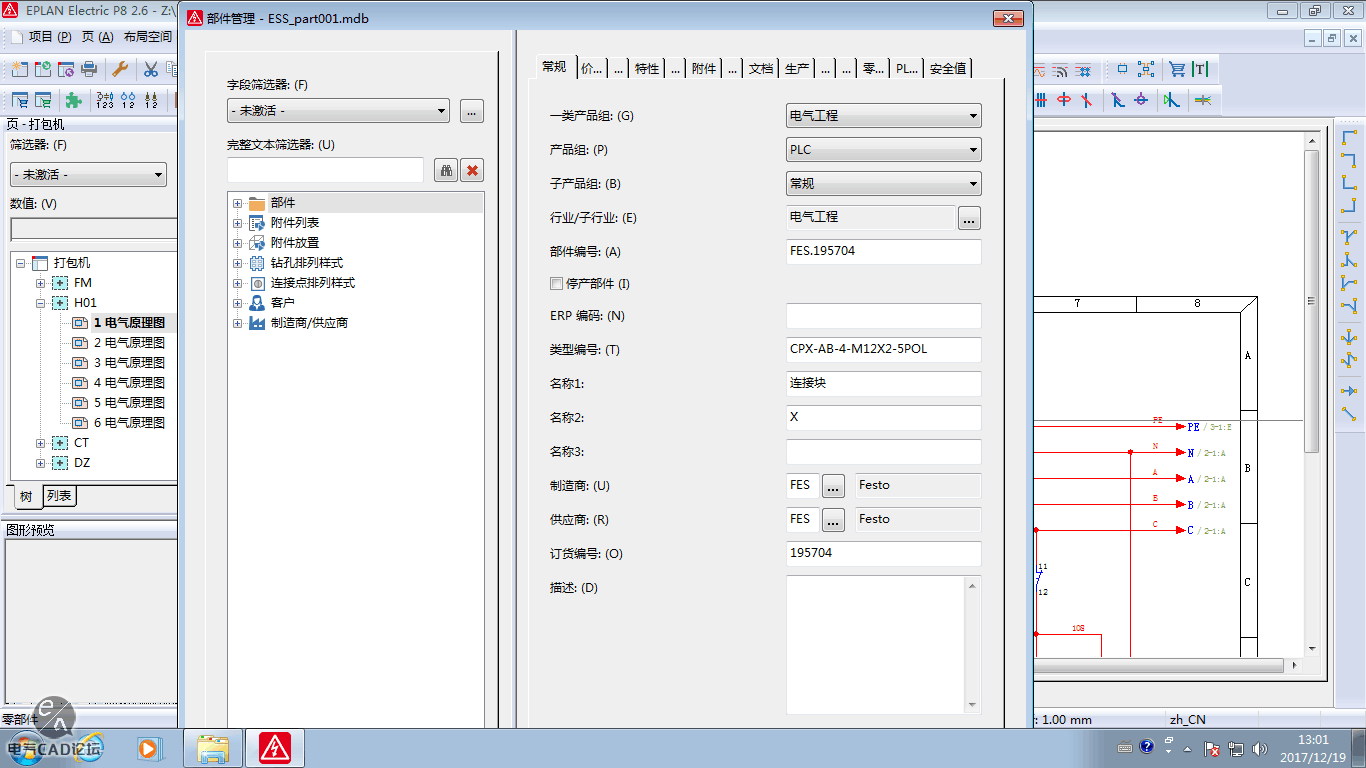
Task: Toggle the 停产部件 checkbox
Action: (x=557, y=284)
